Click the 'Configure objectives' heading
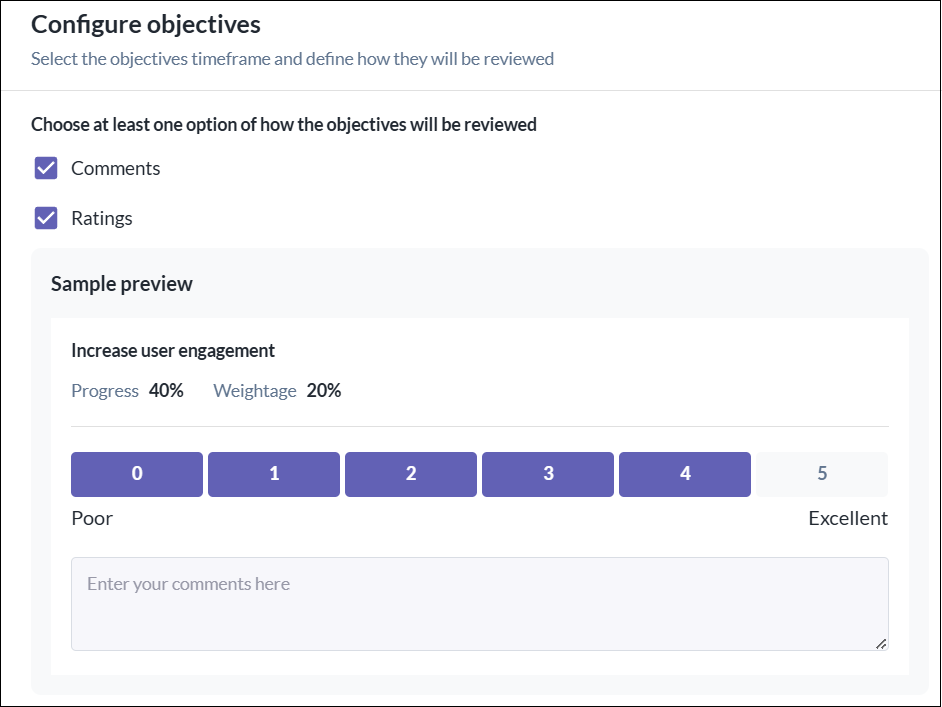The width and height of the screenshot is (942, 707). (145, 24)
